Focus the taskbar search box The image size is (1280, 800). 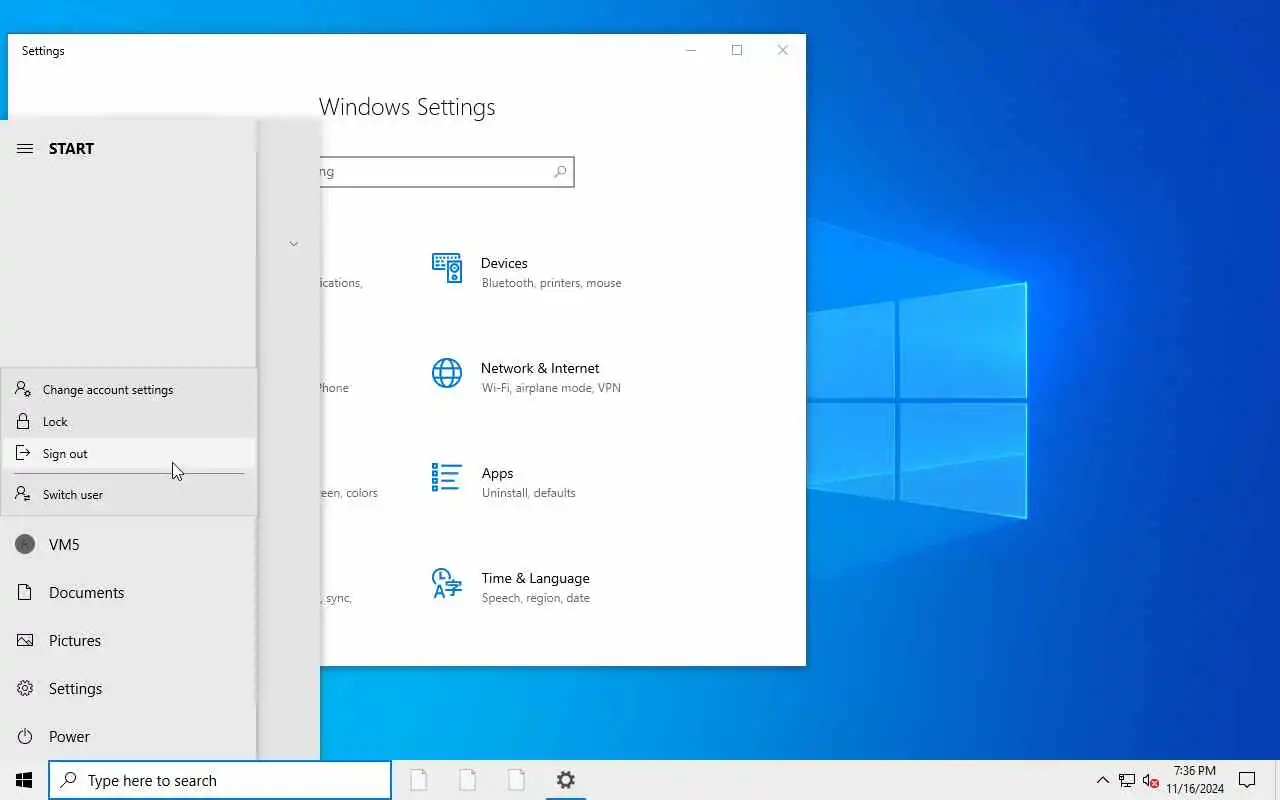pos(220,780)
